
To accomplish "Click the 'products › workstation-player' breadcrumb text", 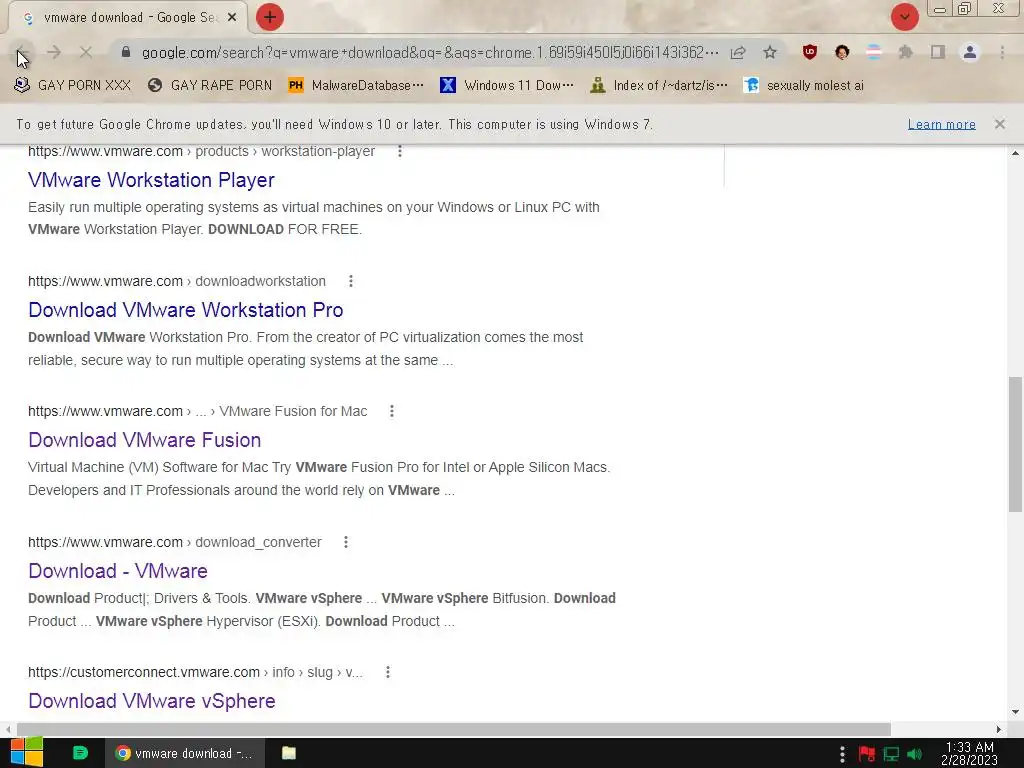I will pos(285,152).
